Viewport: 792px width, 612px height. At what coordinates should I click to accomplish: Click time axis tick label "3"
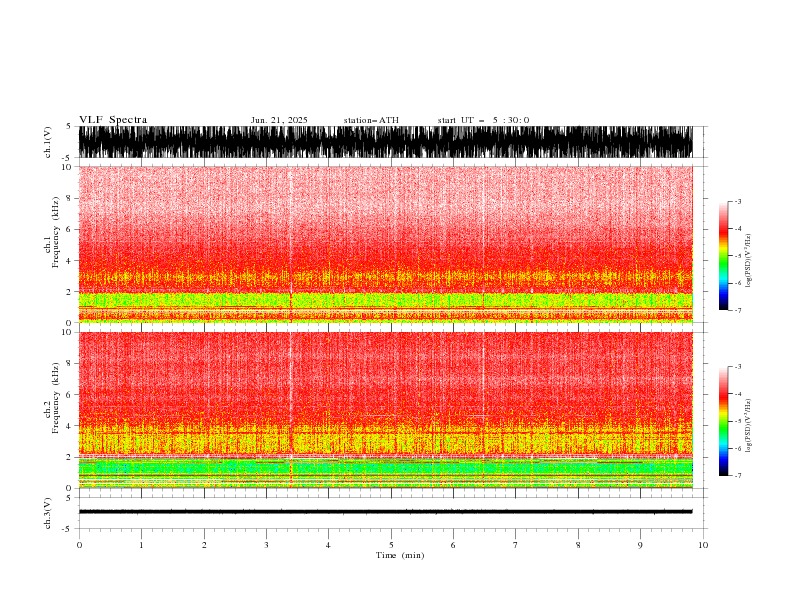point(266,545)
